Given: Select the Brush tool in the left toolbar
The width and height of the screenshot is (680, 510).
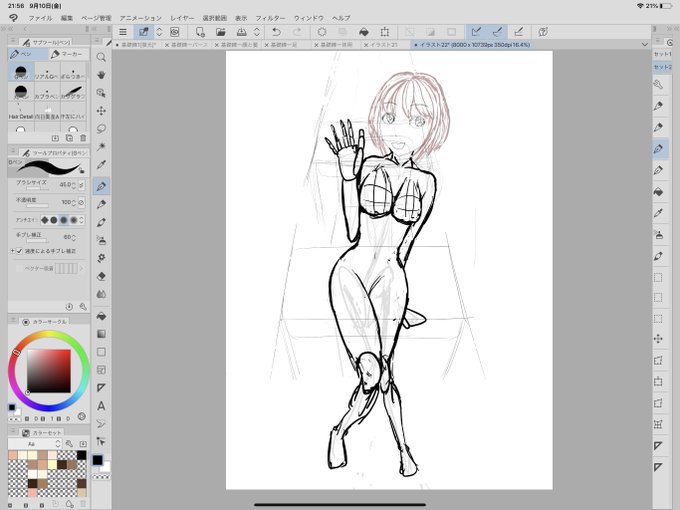Looking at the screenshot, I should coord(101,222).
